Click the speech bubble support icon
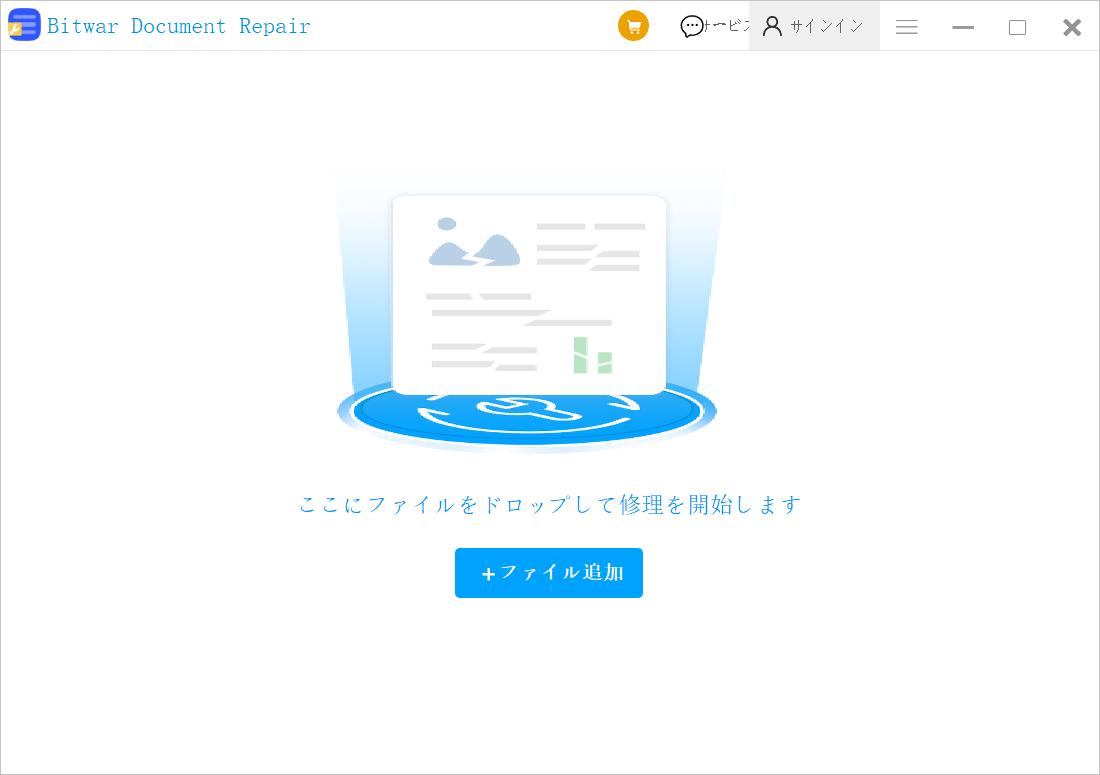The image size is (1100, 775). coord(692,27)
